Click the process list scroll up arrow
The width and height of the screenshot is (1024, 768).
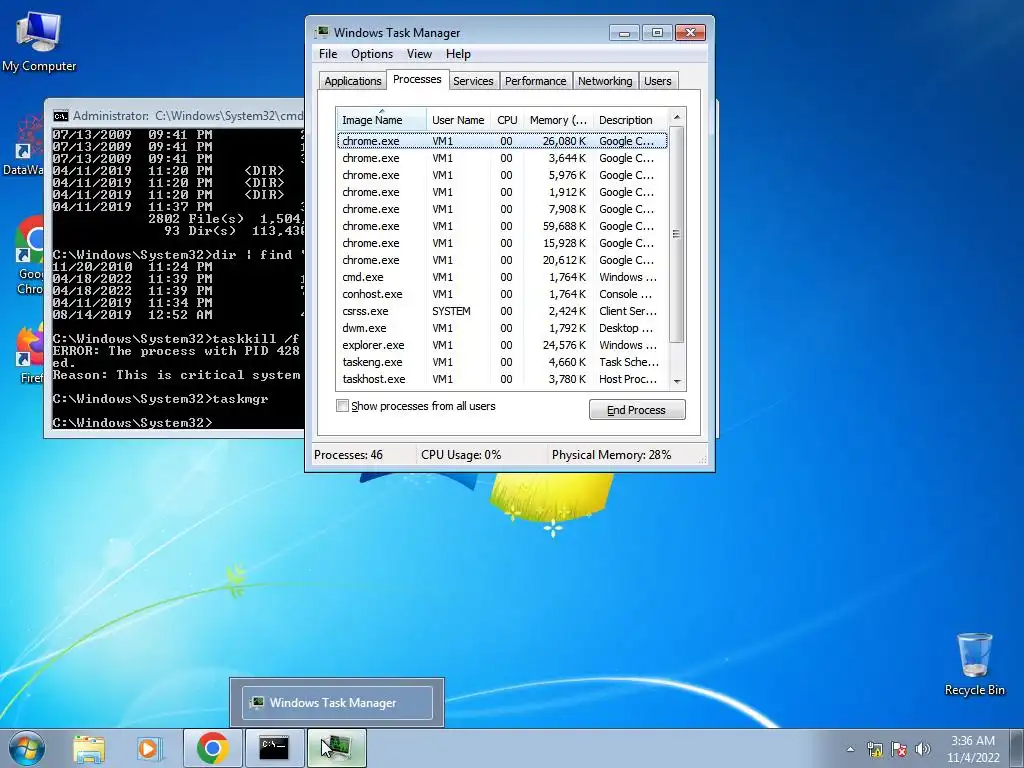(x=677, y=117)
